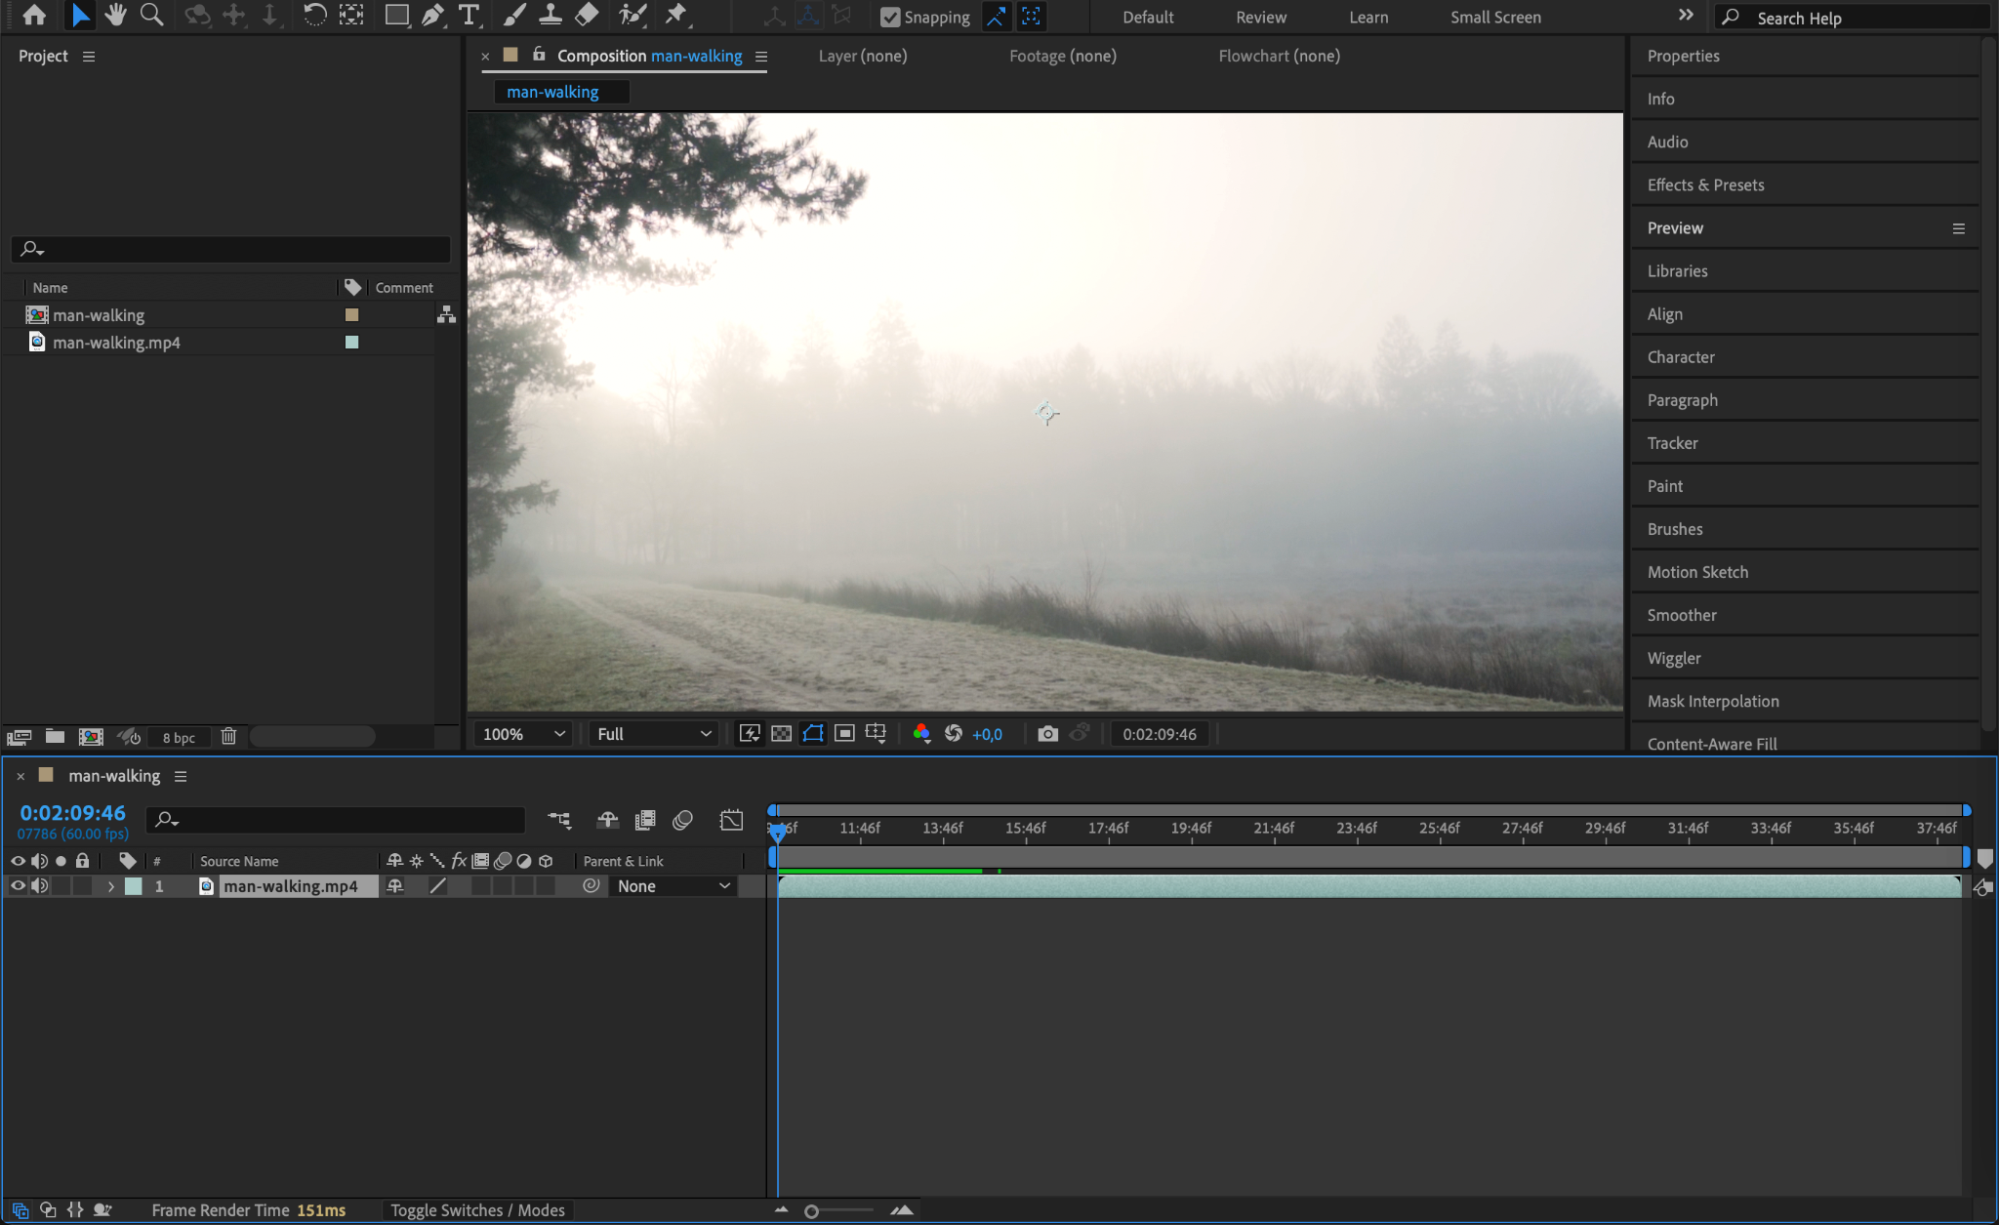Mute audio of the man-walking.mp4 layer
The height and width of the screenshot is (1225, 1999).
coord(39,886)
